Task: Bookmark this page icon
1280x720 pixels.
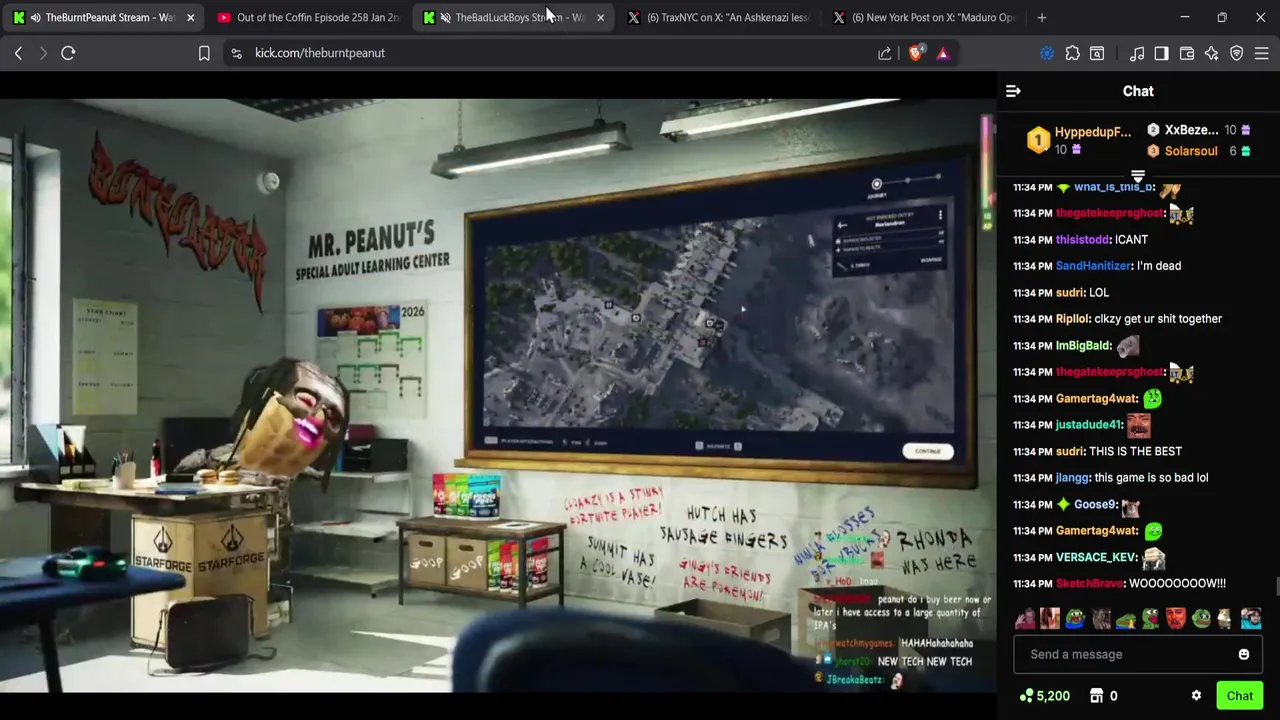Action: pyautogui.click(x=204, y=53)
